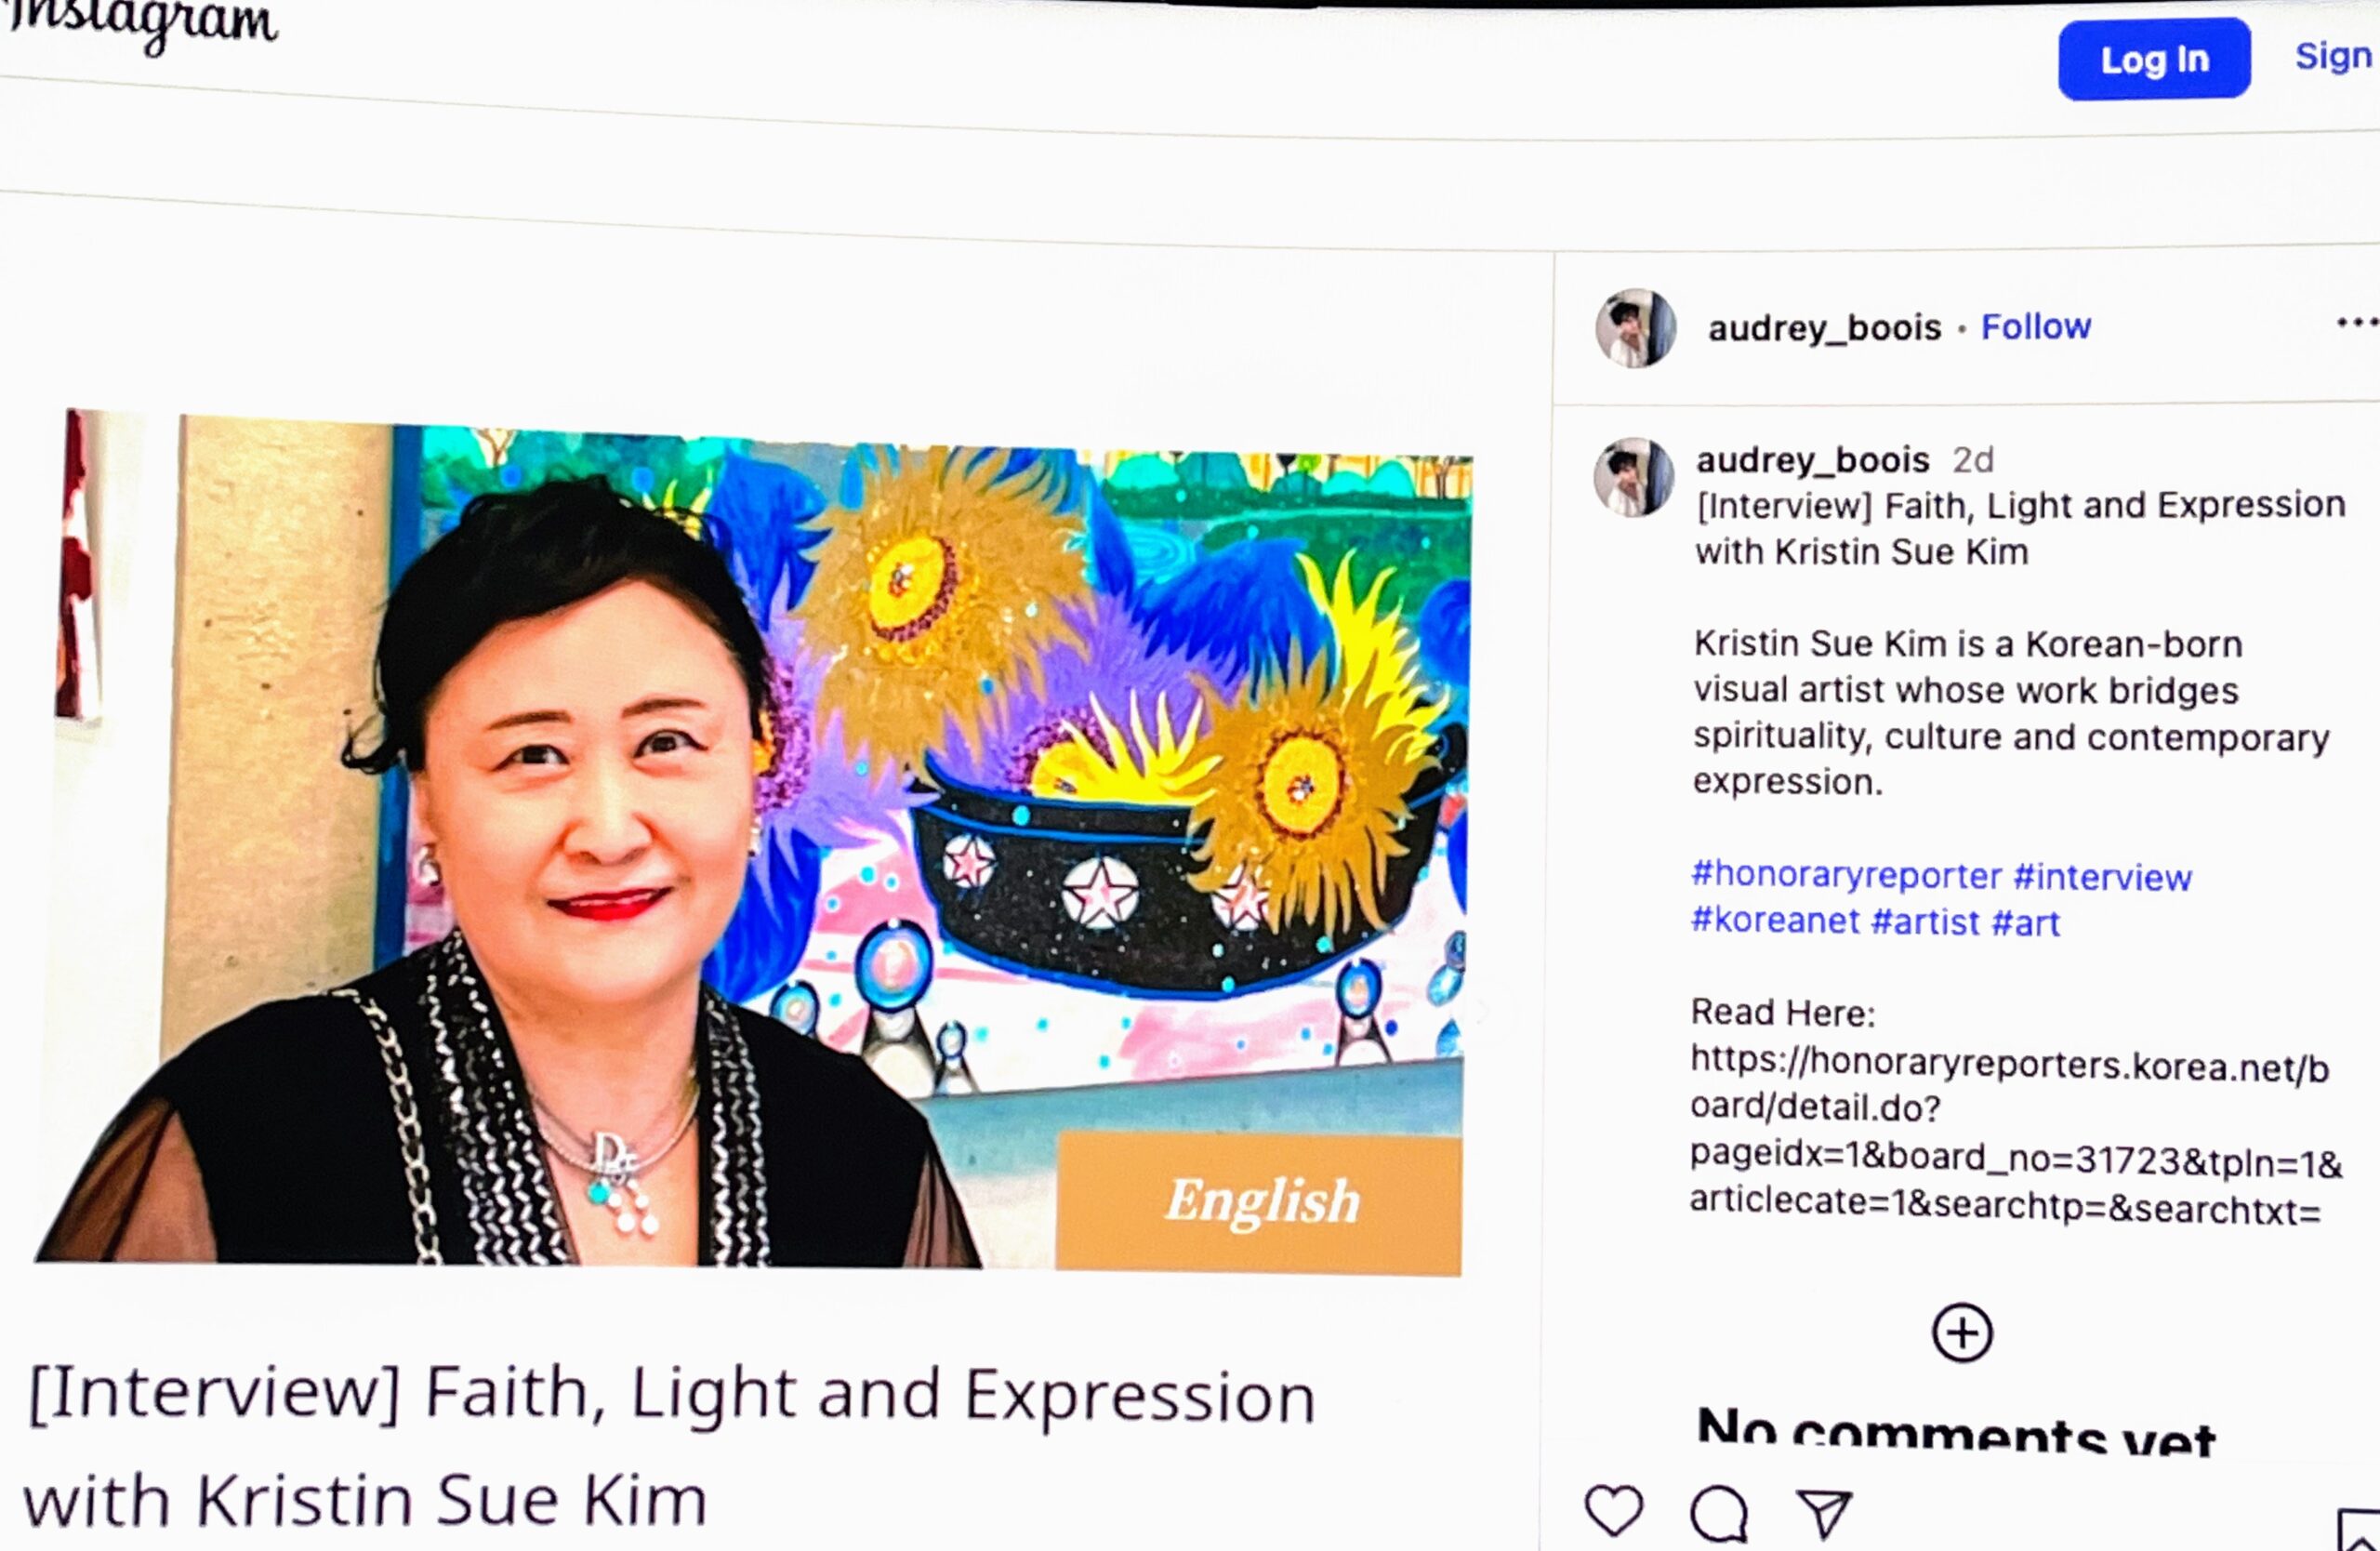Screen dimensions: 2380x1551
Task: Follow audrey_boois
Action: tap(2036, 327)
